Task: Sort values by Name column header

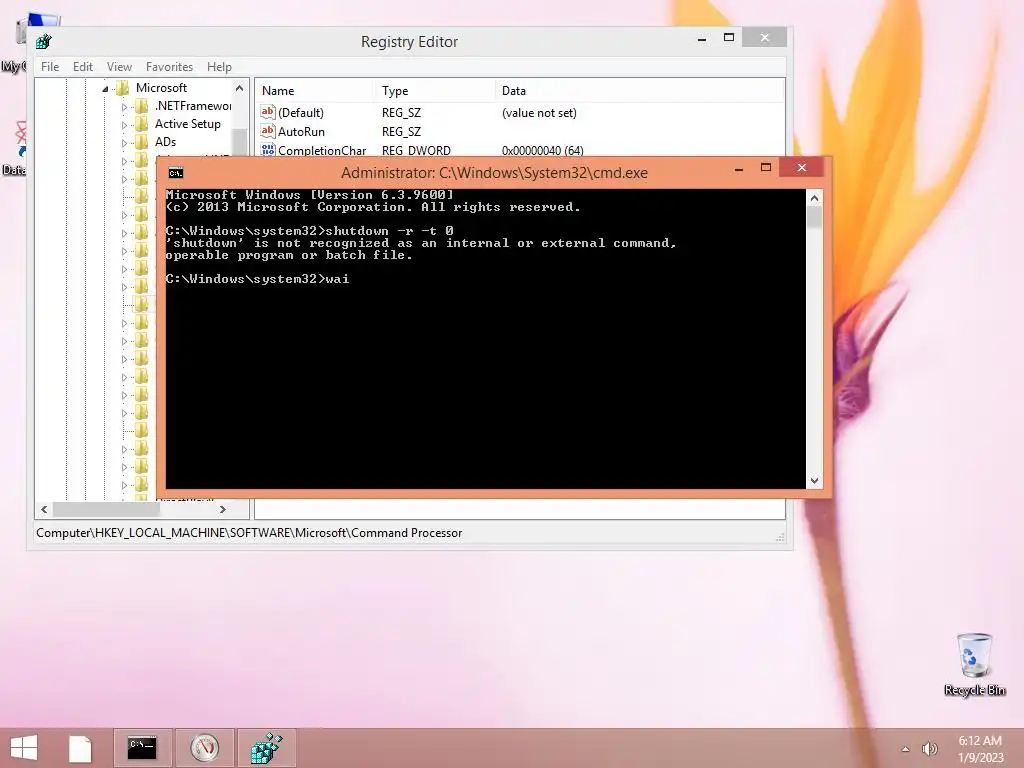Action: (x=315, y=91)
